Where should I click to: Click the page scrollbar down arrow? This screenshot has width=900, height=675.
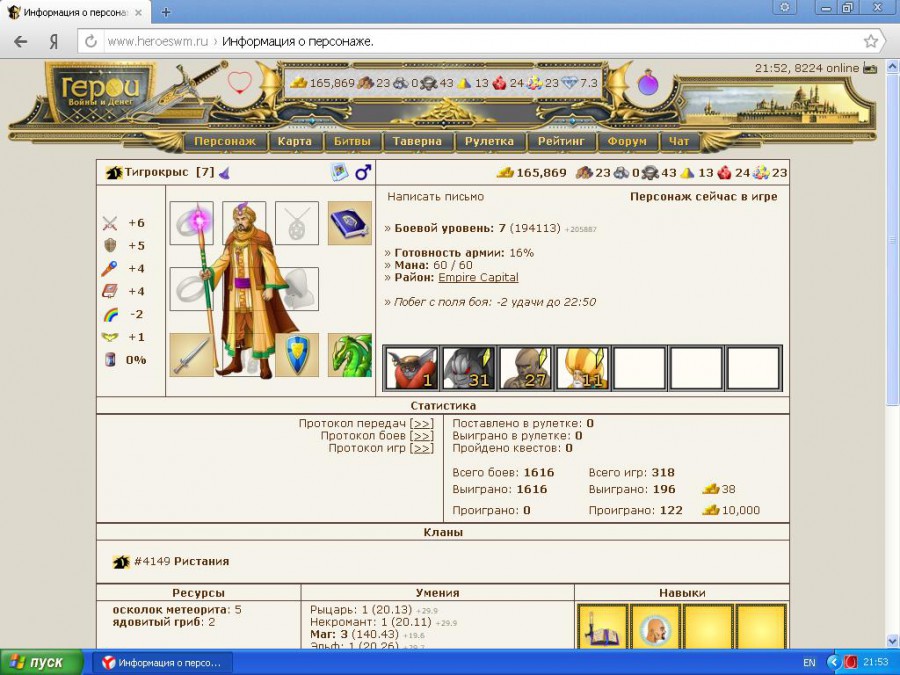tap(893, 641)
